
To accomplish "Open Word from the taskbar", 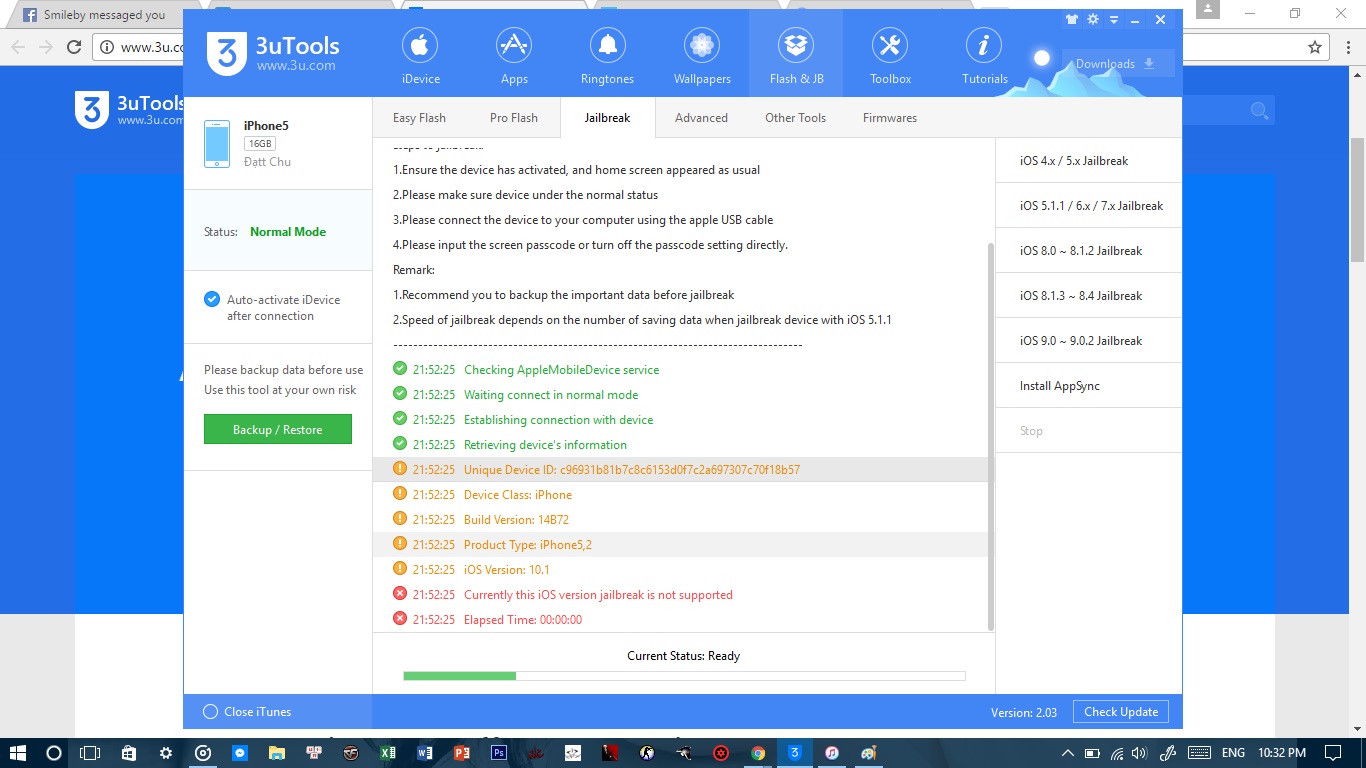I will tap(425, 753).
